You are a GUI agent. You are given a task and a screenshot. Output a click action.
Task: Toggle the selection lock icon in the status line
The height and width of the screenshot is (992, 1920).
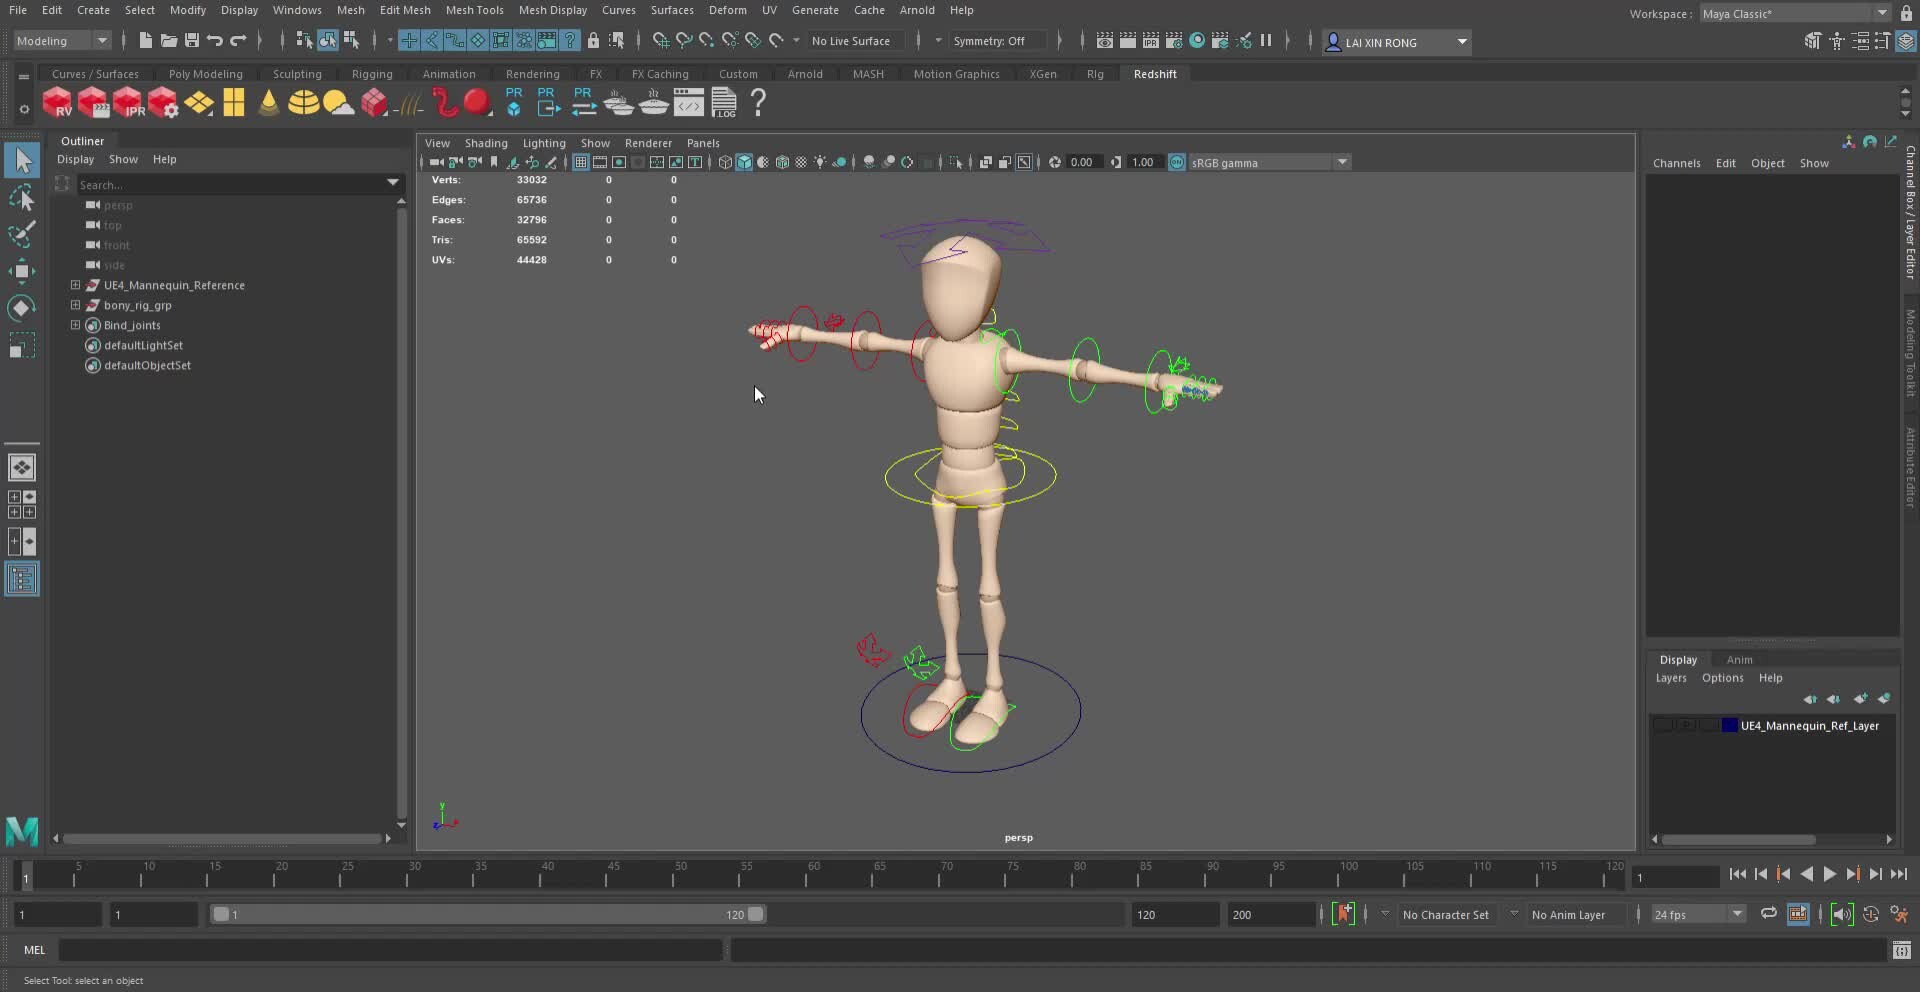593,41
